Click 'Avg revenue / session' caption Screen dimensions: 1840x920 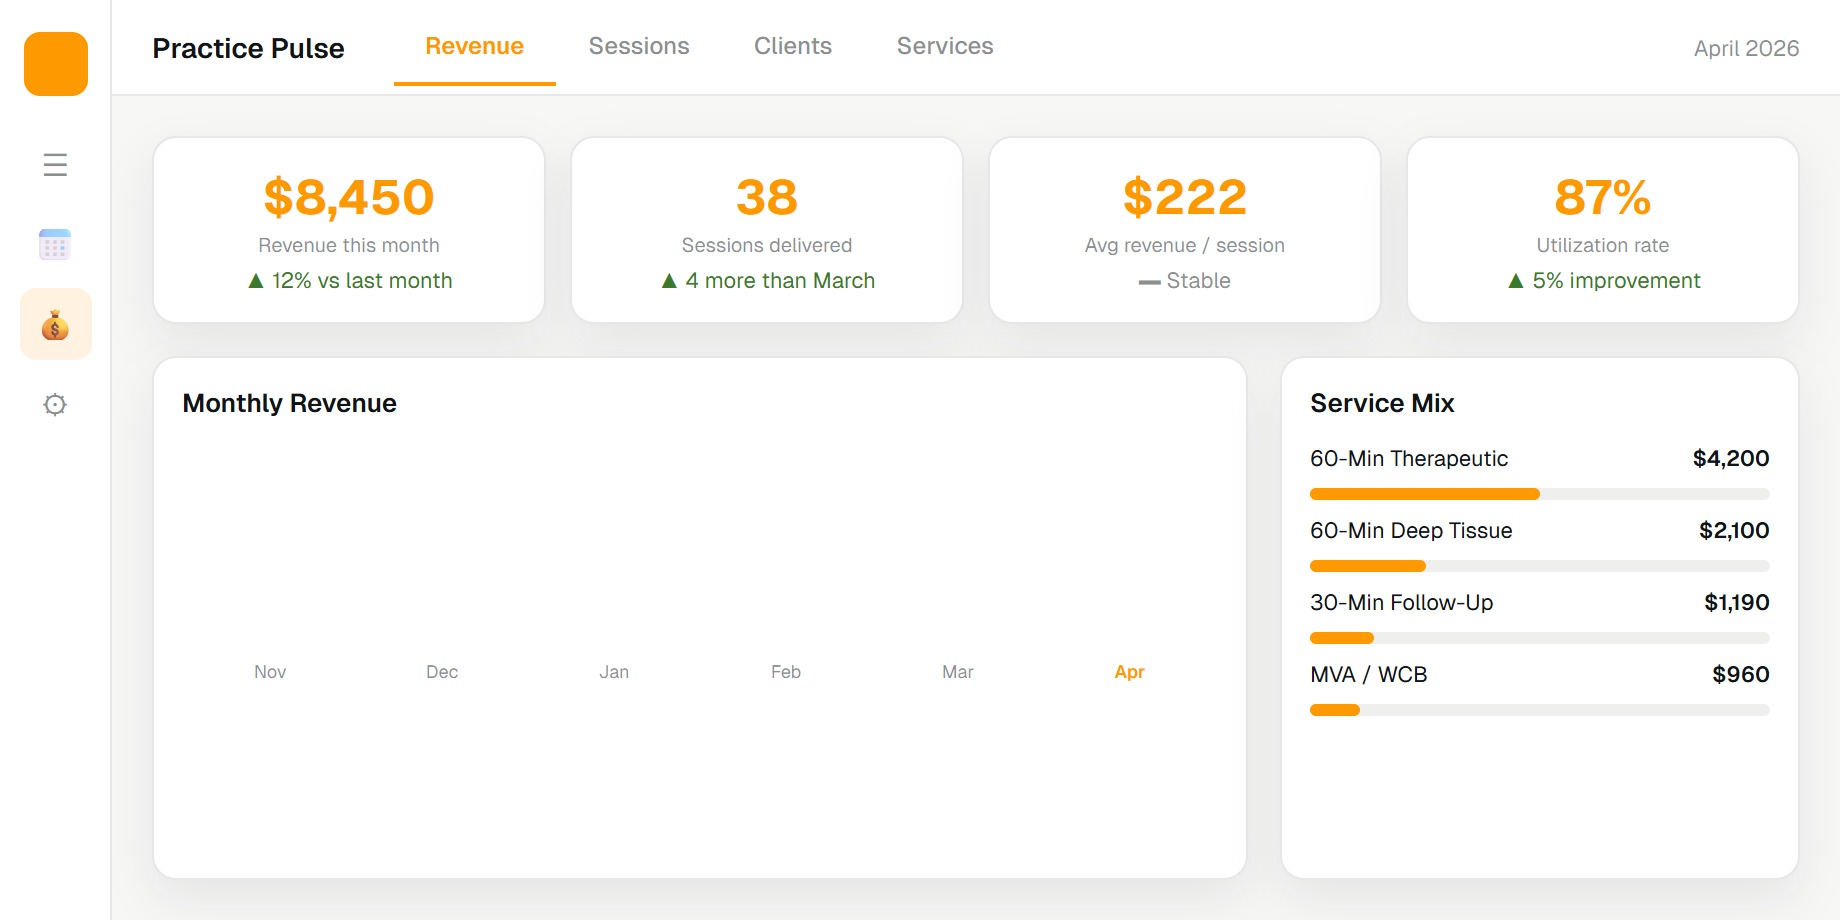(1185, 245)
